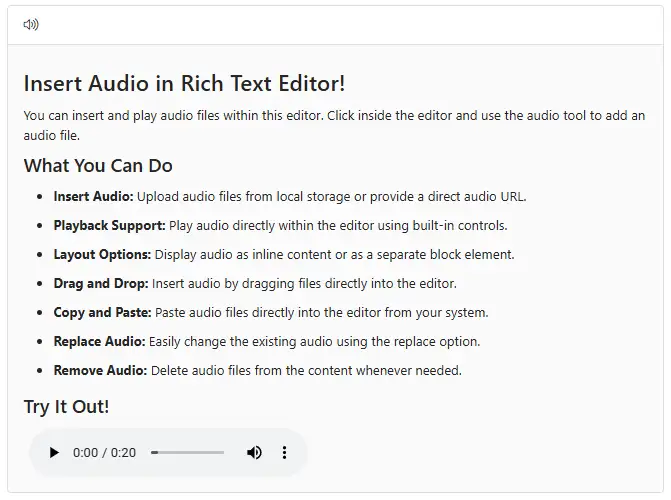The image size is (671, 500).
Task: Click the "Drag and Drop:" bullet text
Action: click(101, 283)
